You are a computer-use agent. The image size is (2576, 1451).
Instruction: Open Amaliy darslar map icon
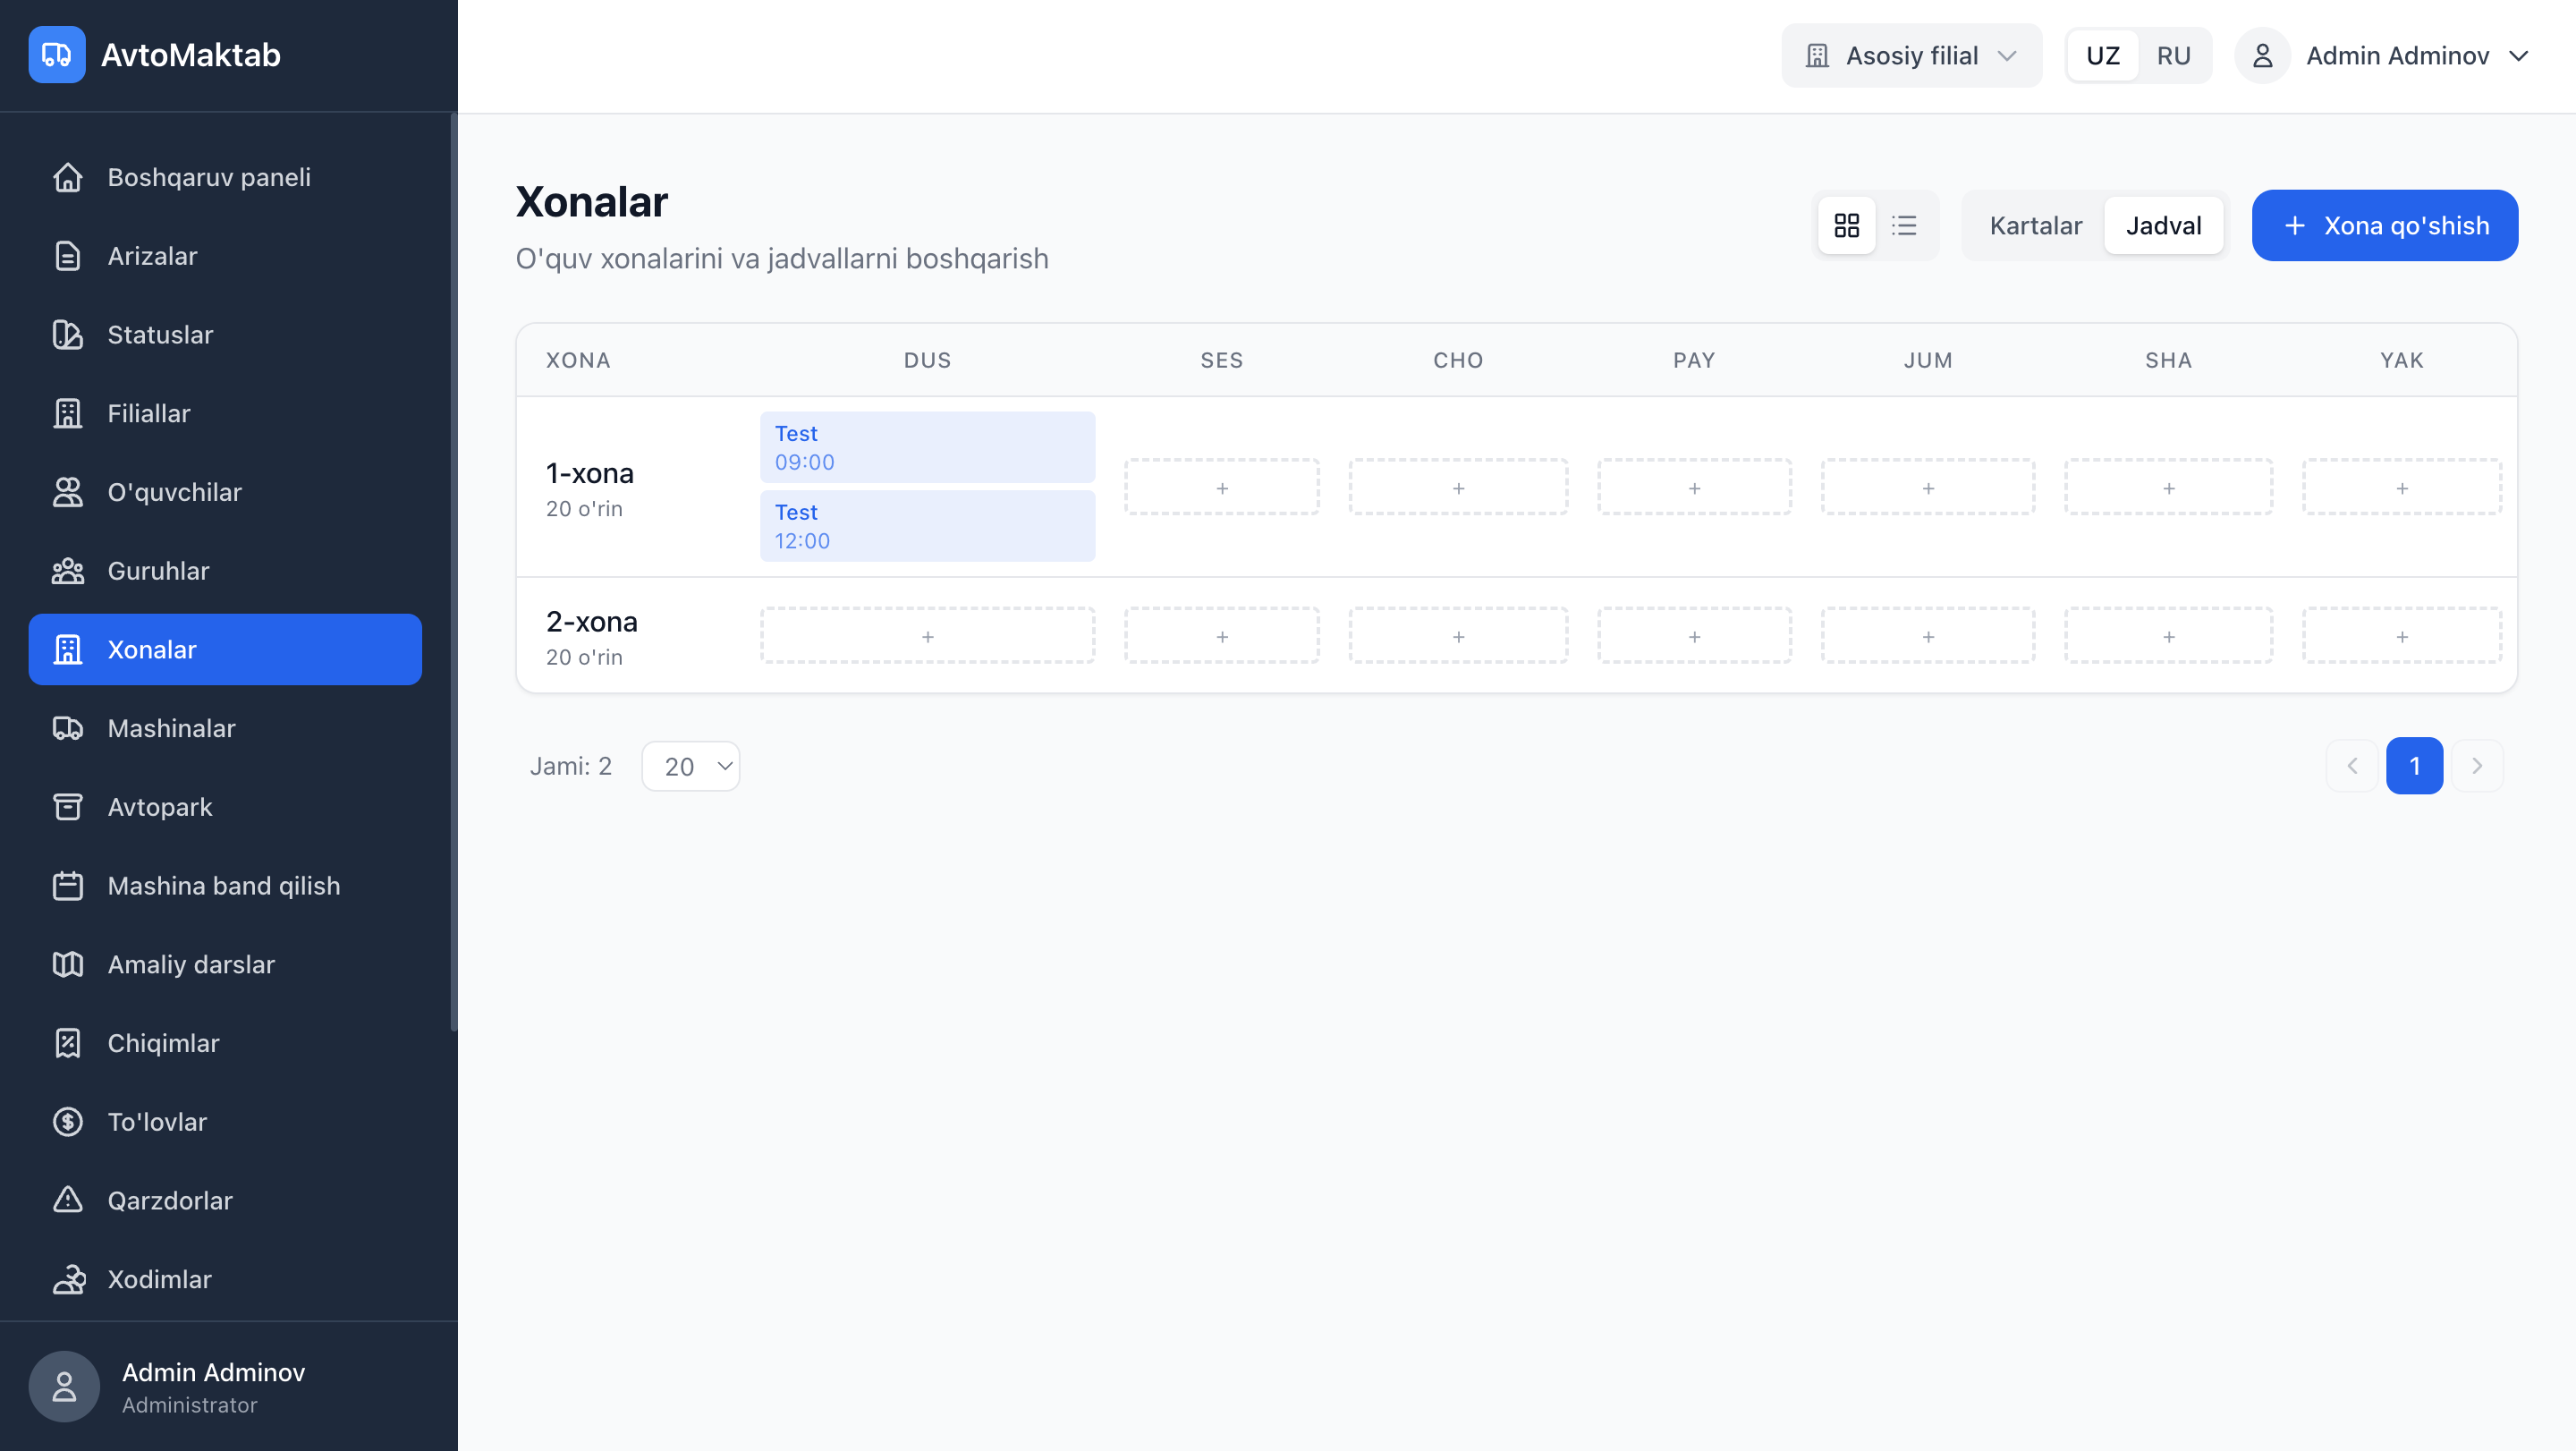[x=67, y=964]
